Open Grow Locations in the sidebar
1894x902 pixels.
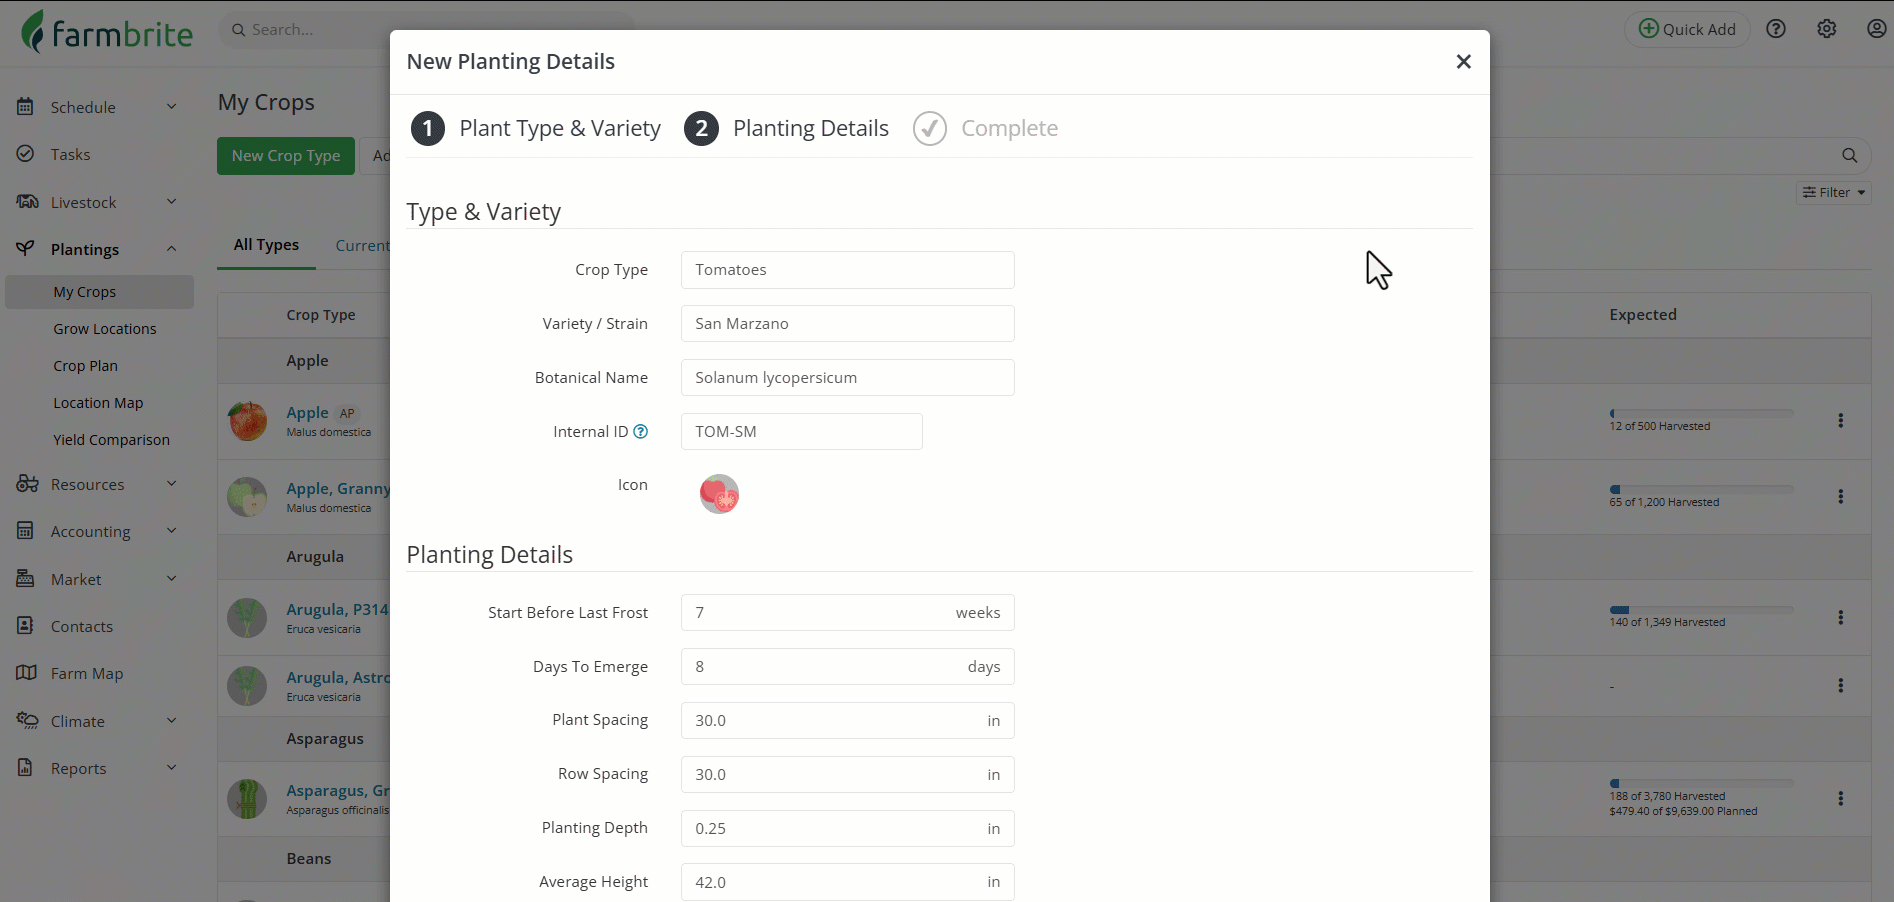(x=105, y=329)
